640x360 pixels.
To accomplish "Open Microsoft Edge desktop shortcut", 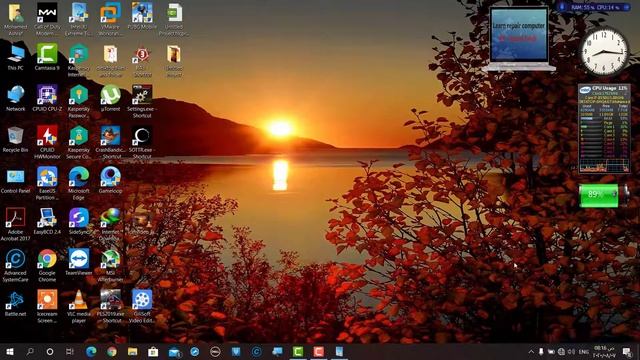I will [78, 183].
